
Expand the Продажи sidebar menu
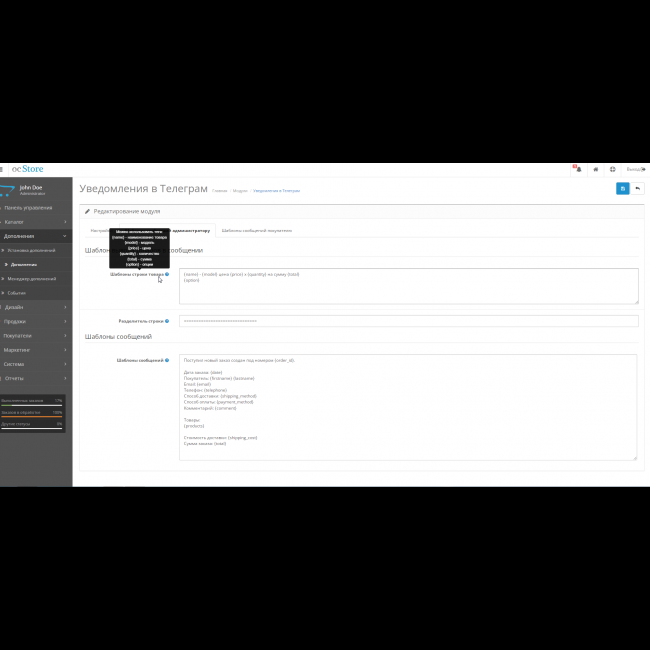[x=35, y=321]
